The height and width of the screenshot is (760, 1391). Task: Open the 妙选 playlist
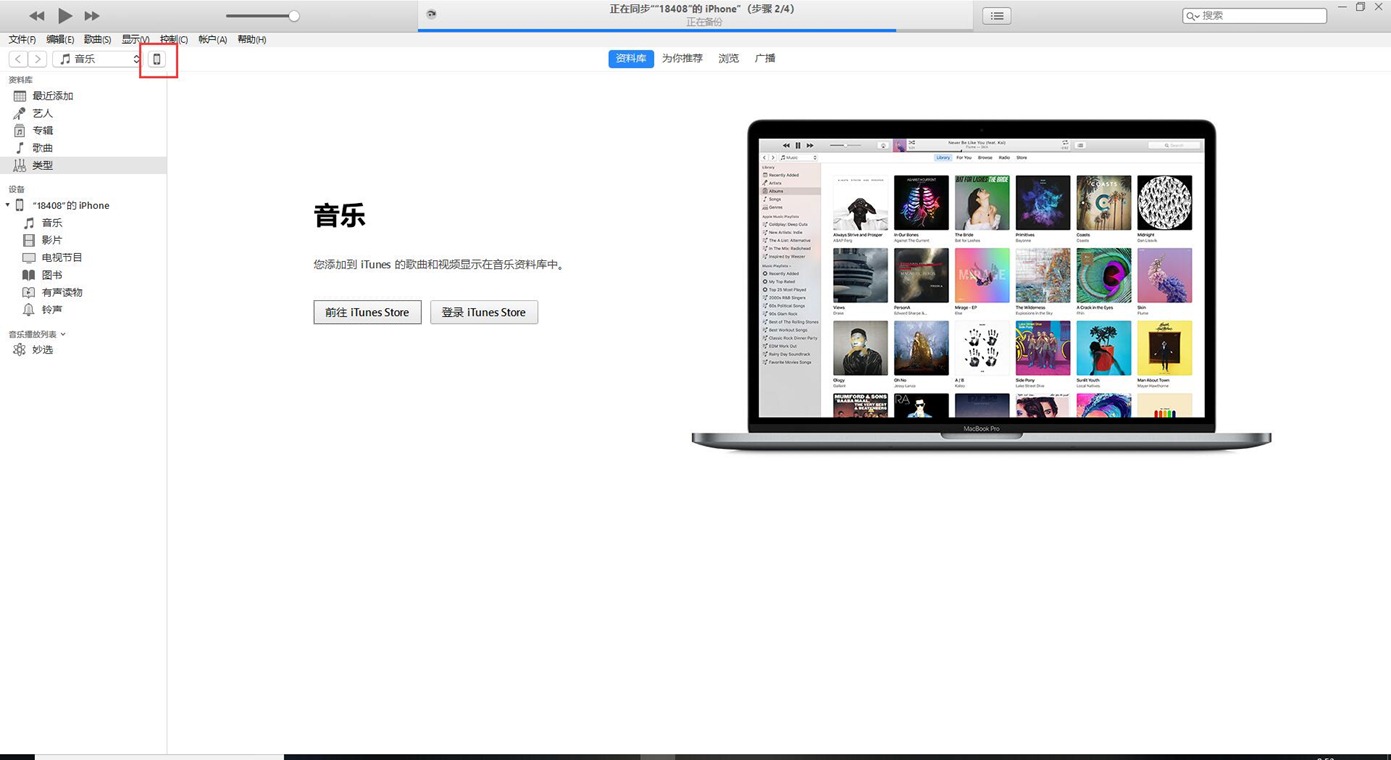click(x=42, y=350)
